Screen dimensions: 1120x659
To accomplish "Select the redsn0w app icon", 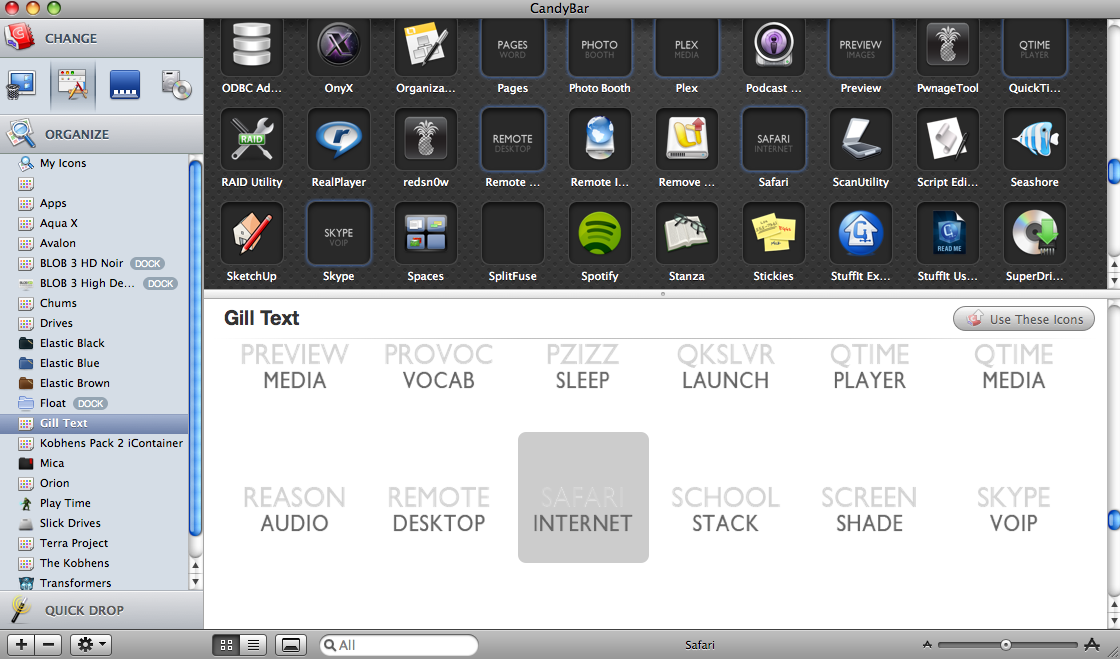I will [426, 139].
